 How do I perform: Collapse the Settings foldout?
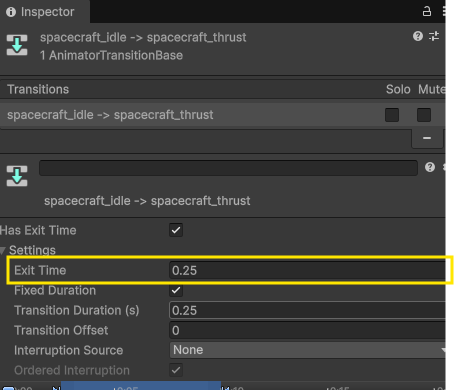3,250
